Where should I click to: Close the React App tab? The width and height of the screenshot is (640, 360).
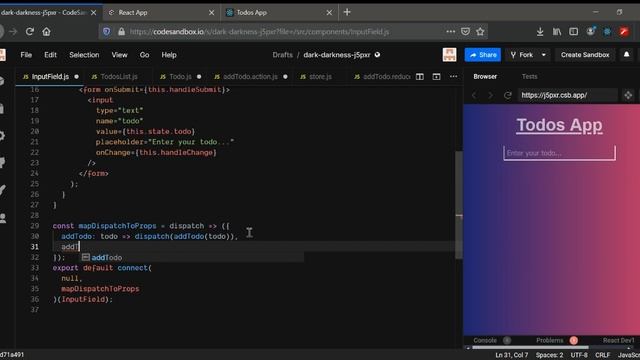point(211,13)
